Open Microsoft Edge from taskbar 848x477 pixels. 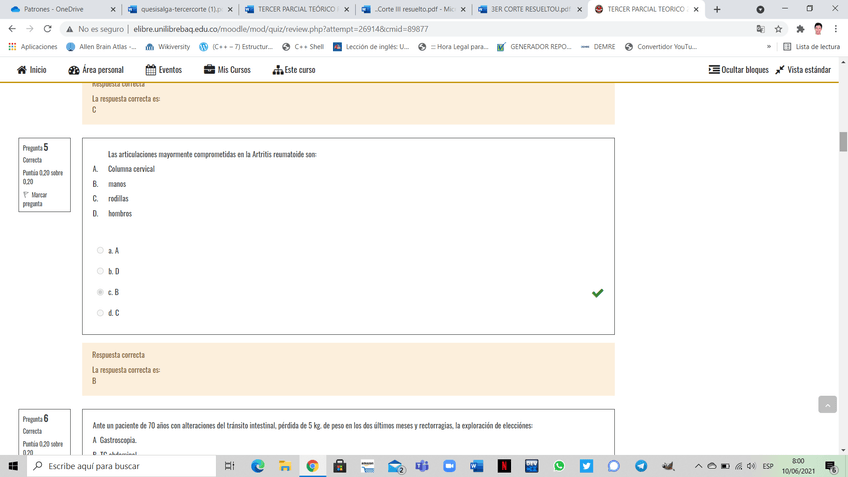(258, 466)
